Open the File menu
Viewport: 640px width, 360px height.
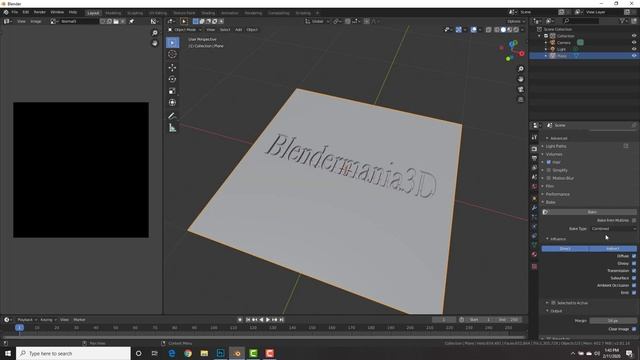15,12
